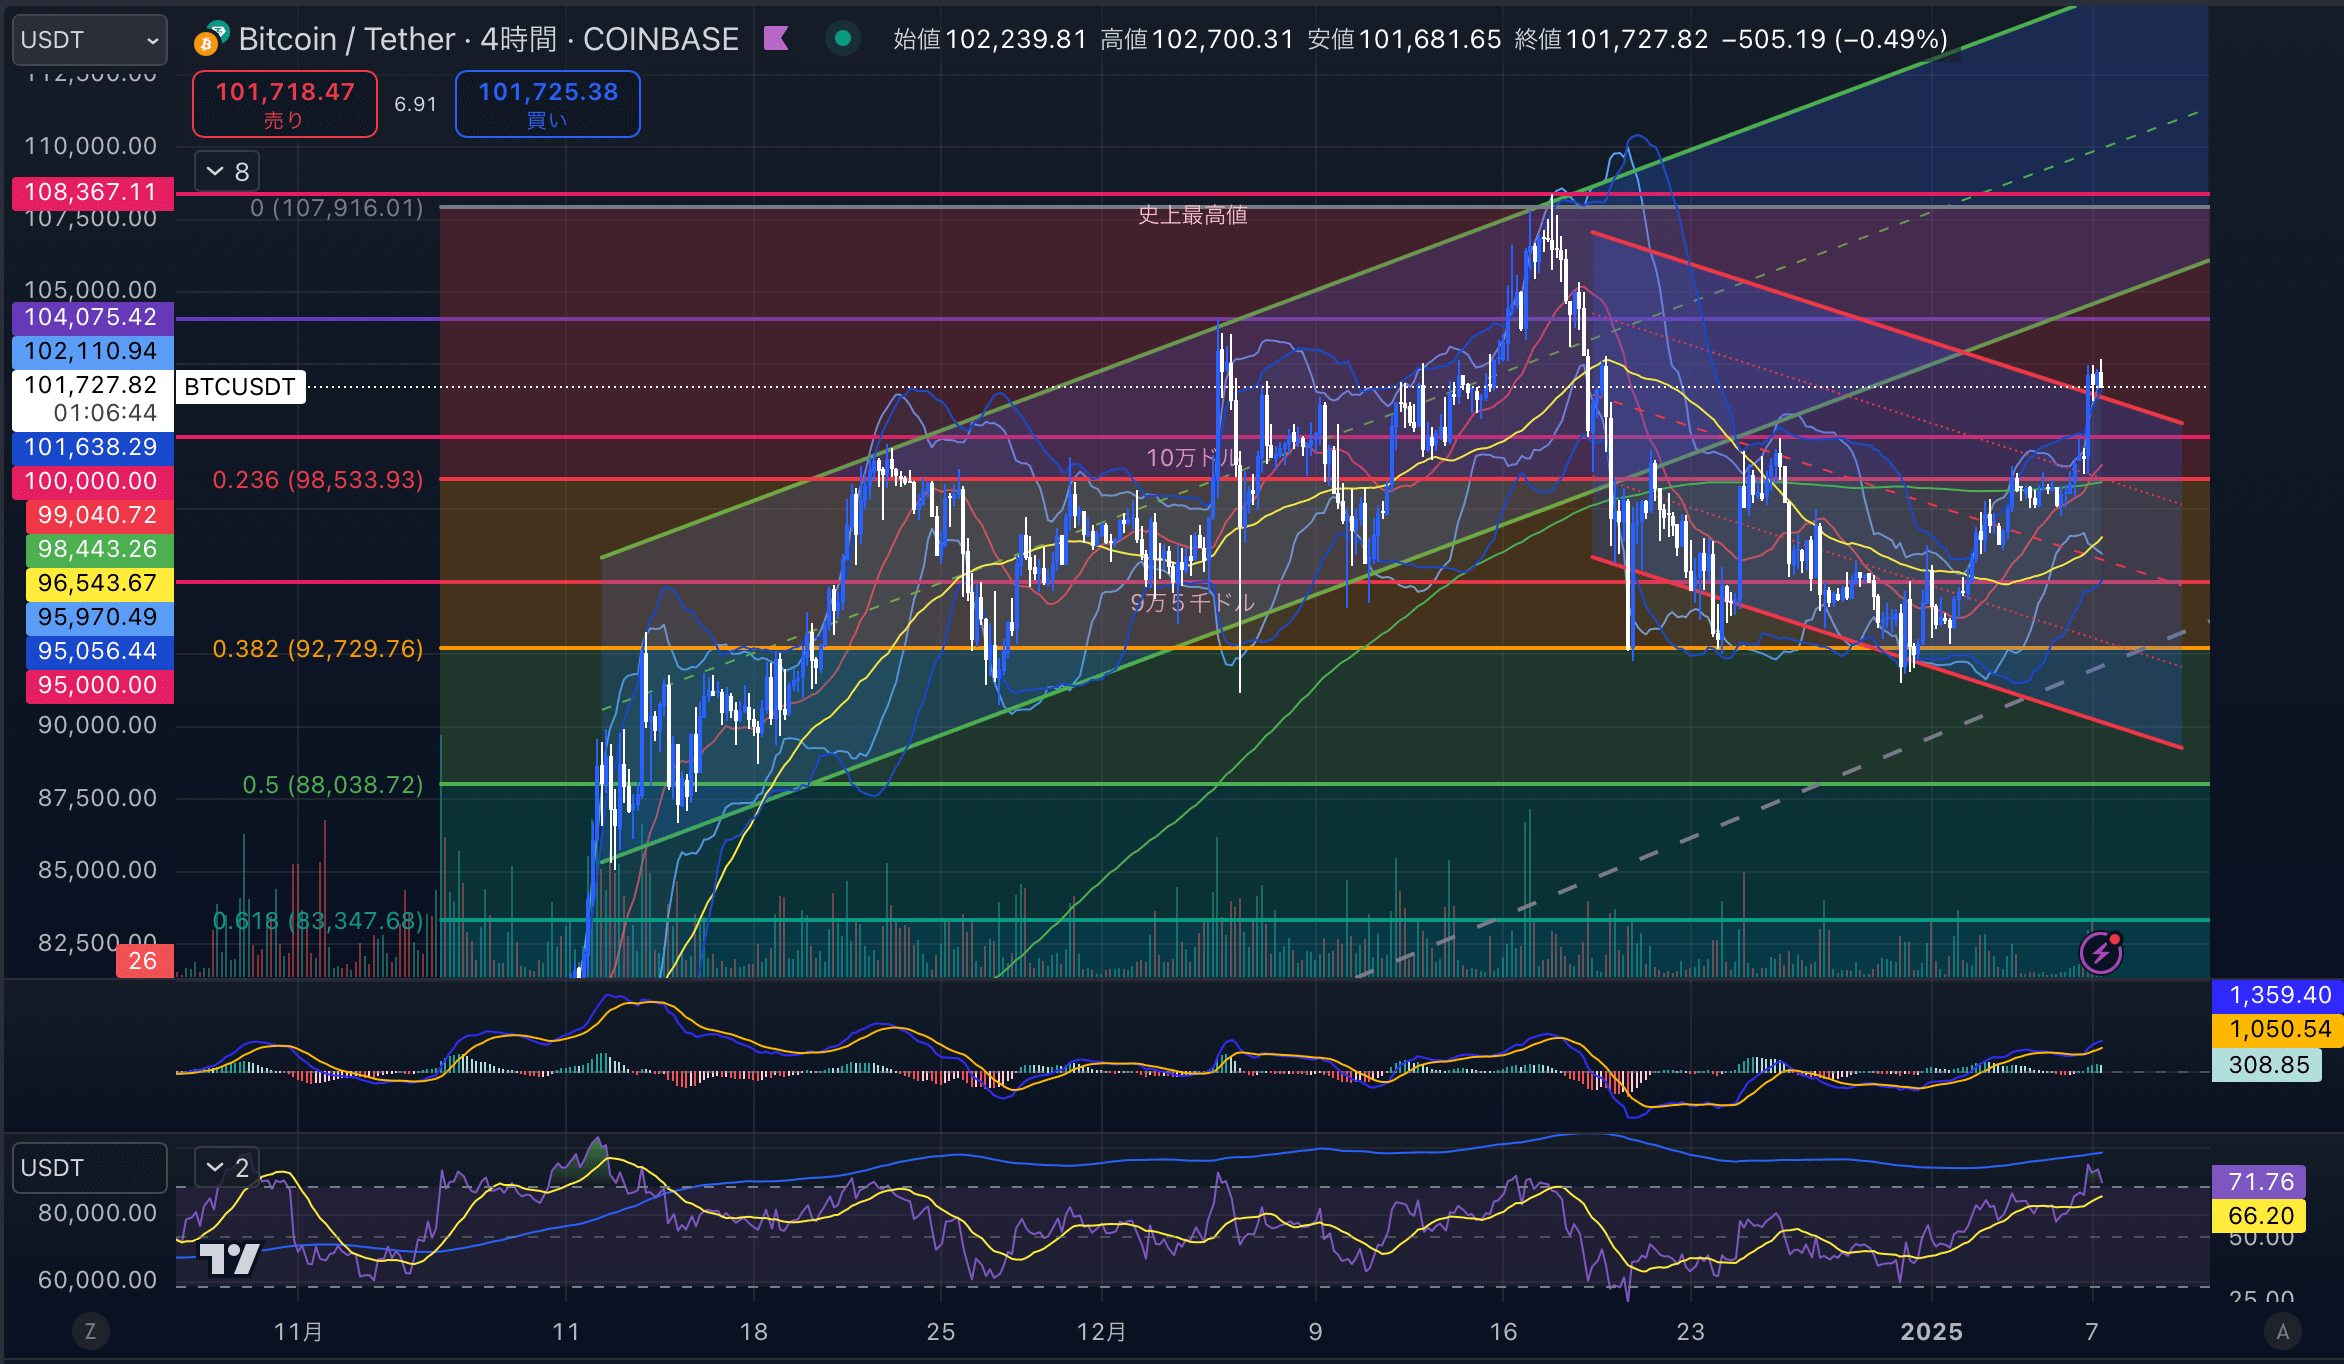
Task: Click the 95,056.44 blue price label
Action: point(99,651)
